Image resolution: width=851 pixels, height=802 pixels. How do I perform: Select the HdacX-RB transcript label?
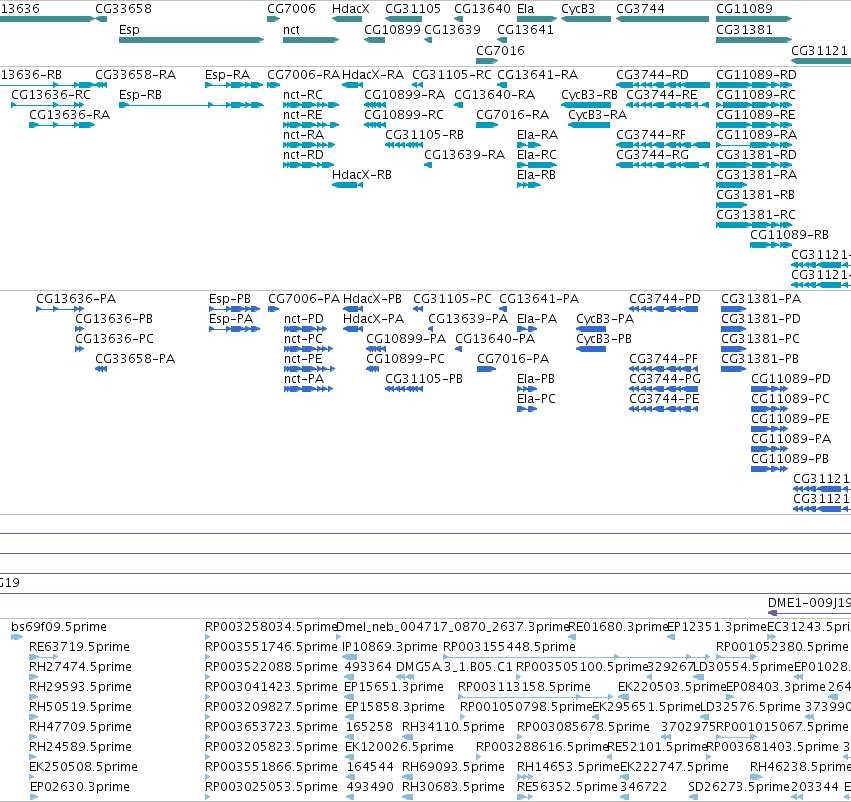click(x=361, y=175)
